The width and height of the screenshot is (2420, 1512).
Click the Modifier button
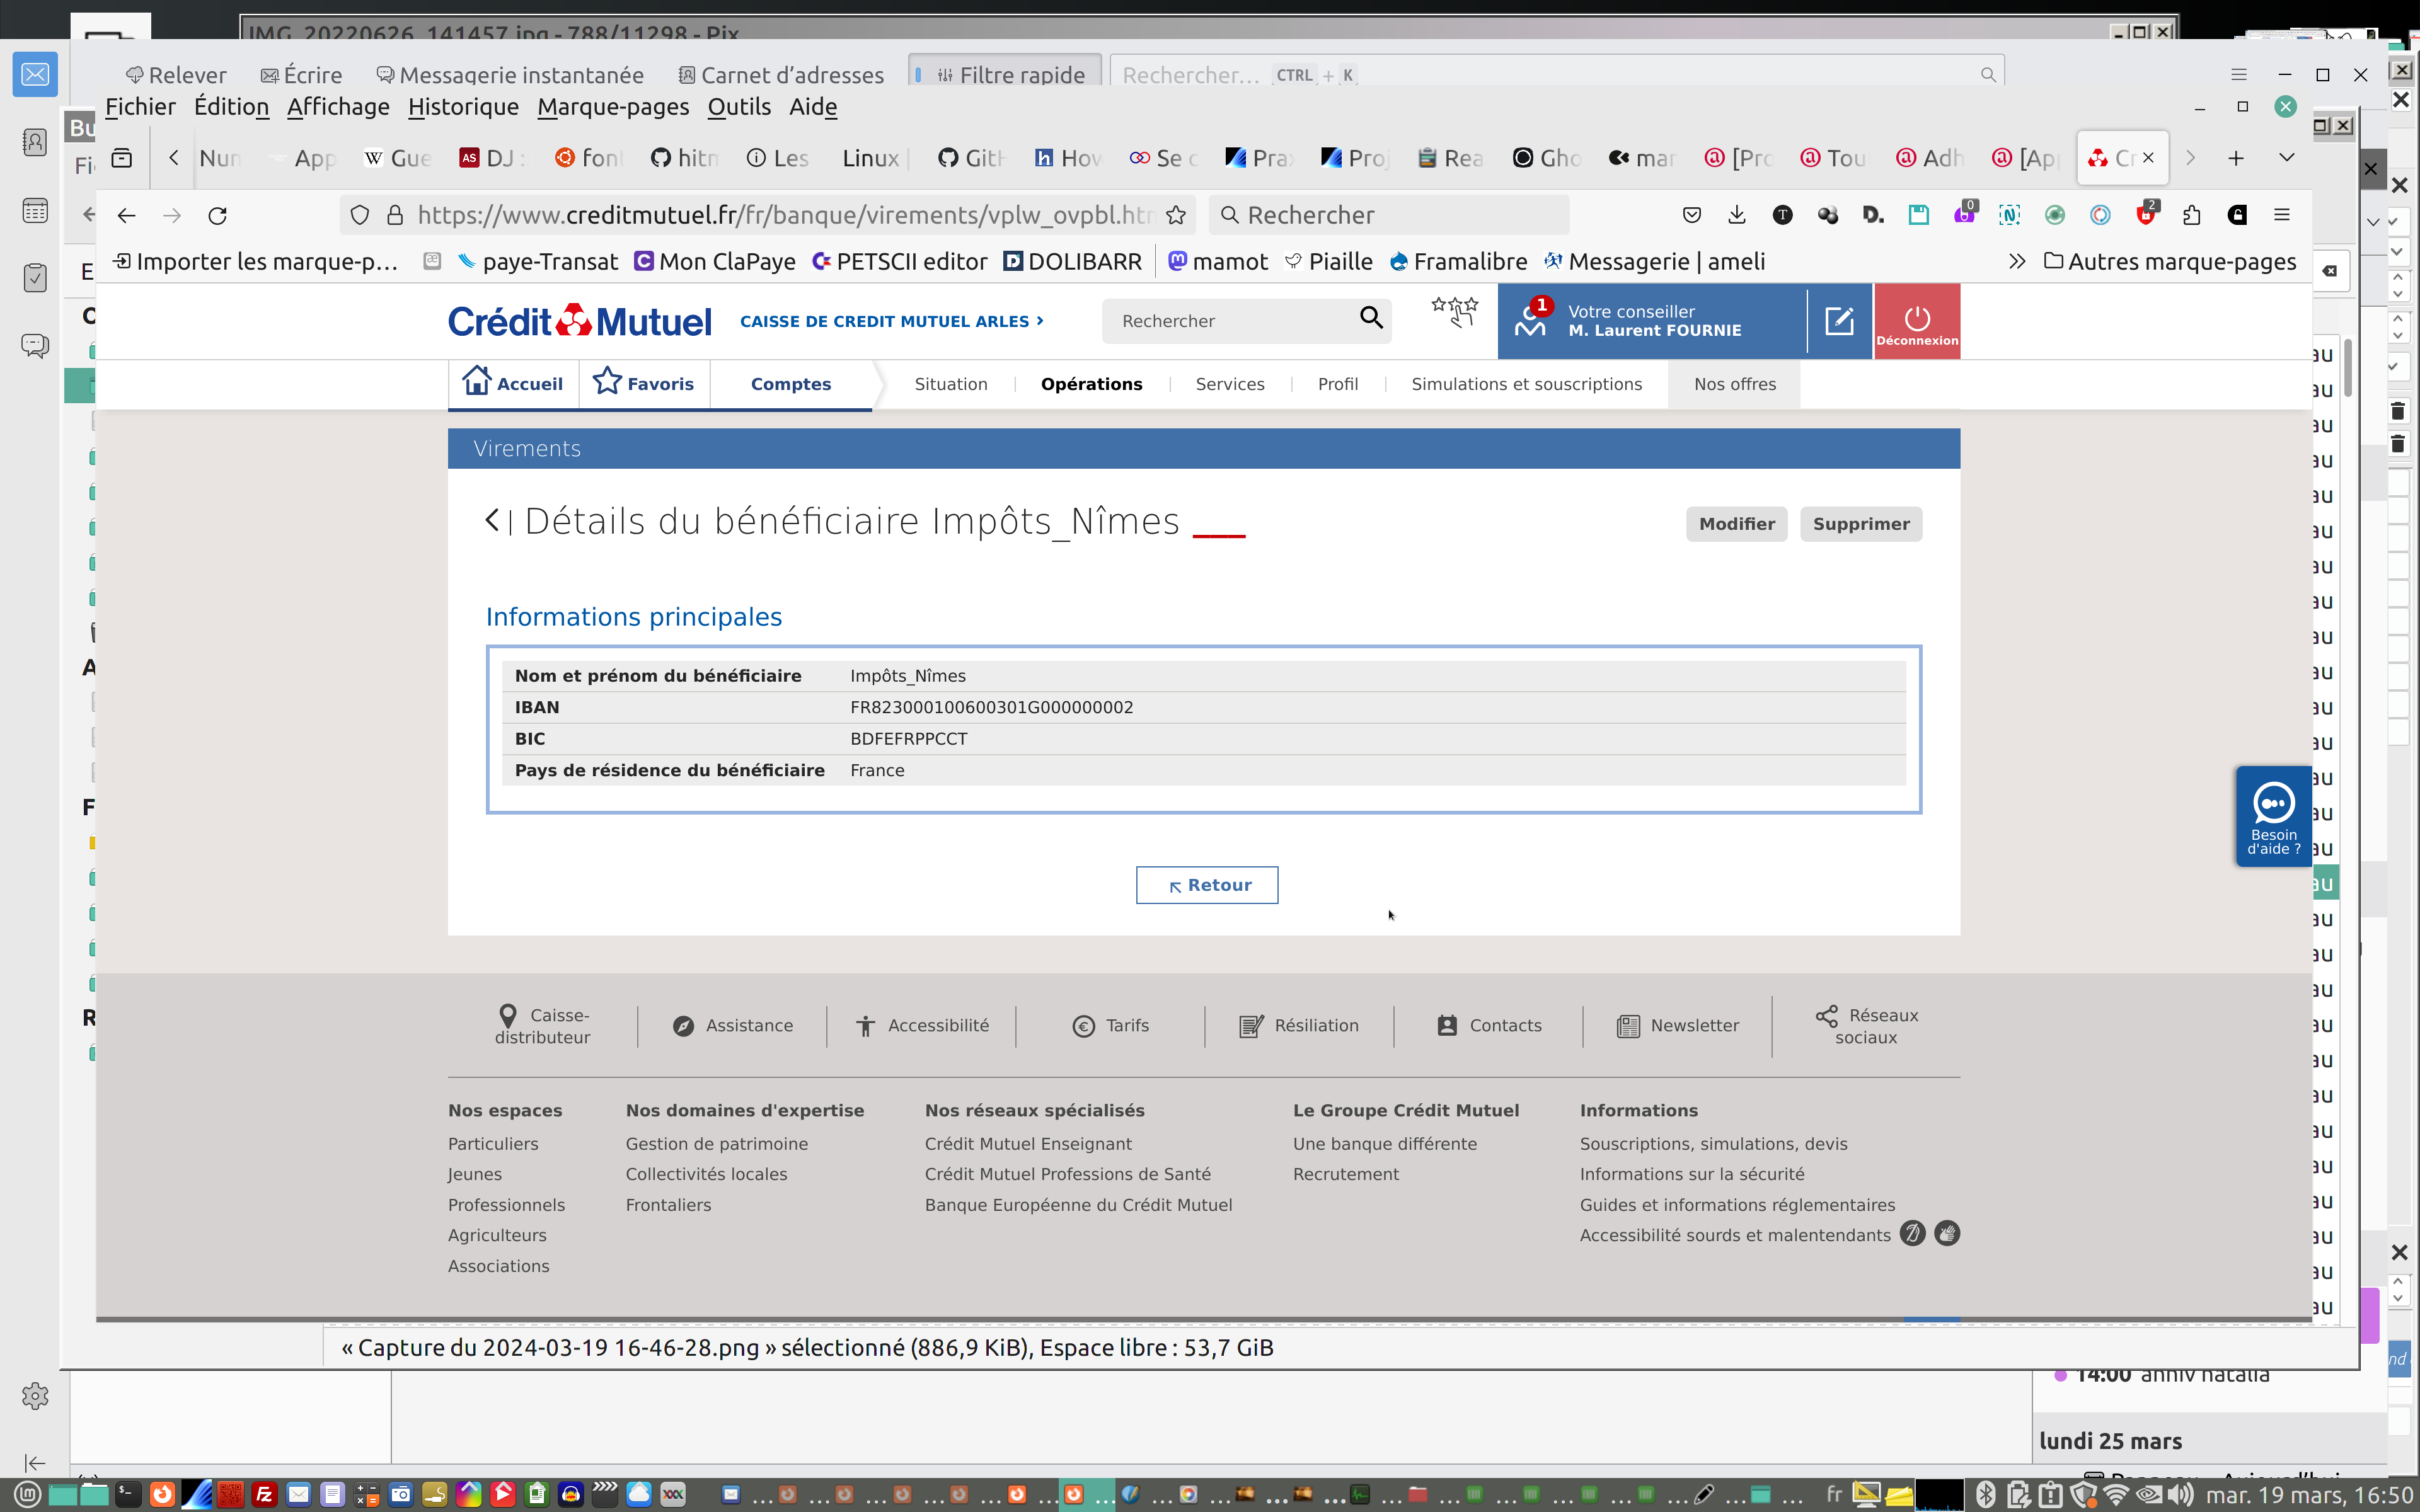click(x=1736, y=524)
